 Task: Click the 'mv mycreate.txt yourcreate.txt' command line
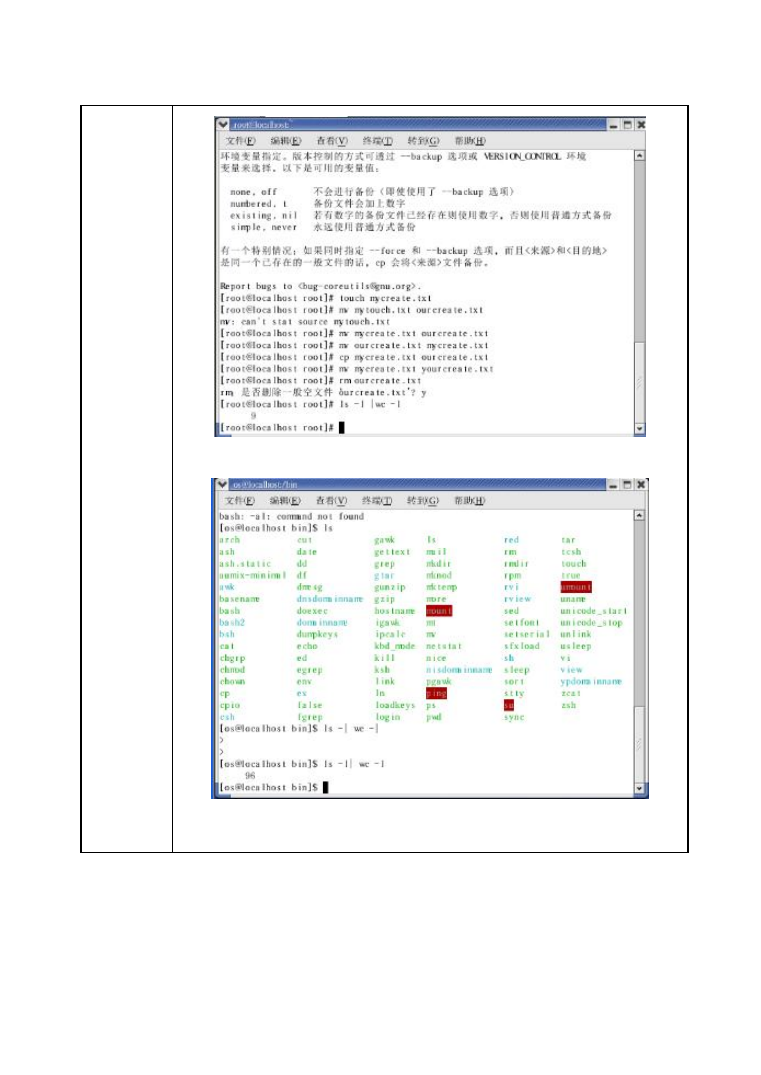coord(357,369)
